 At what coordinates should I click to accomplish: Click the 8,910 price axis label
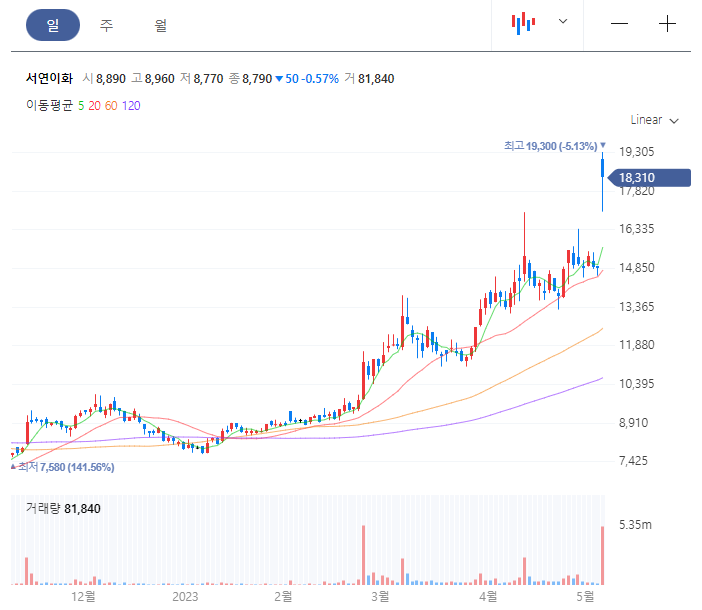click(x=634, y=422)
